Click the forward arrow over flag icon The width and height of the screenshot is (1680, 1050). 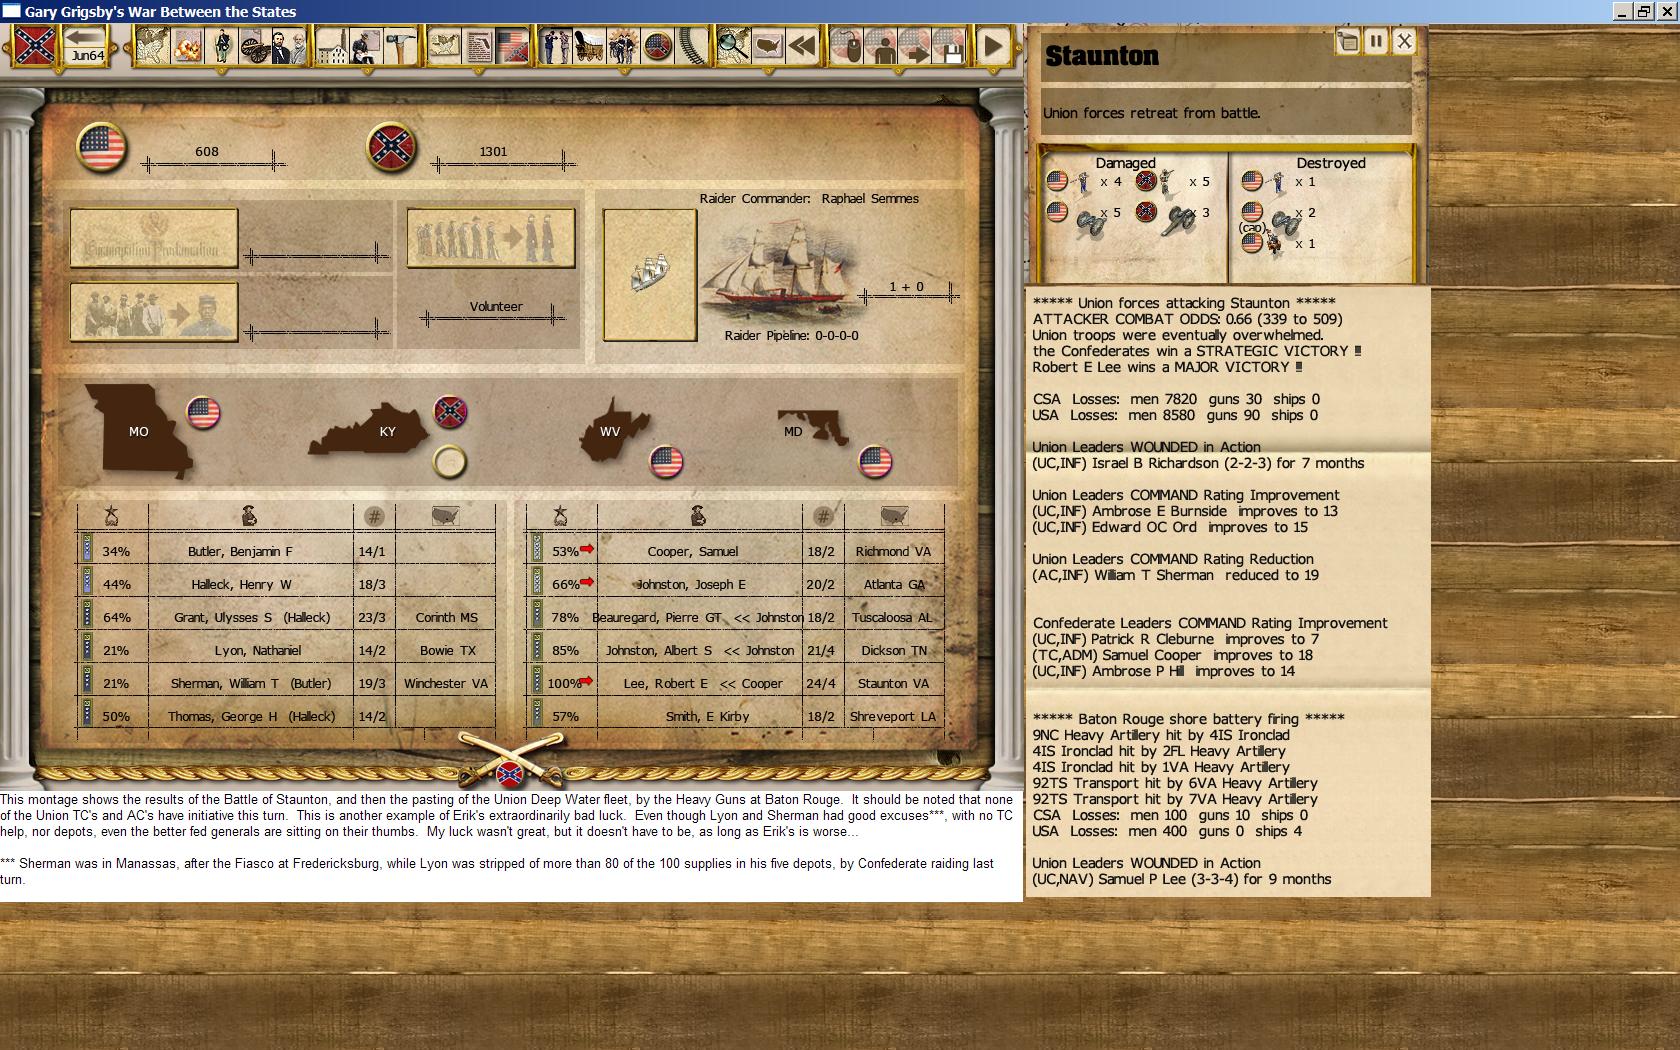[x=916, y=46]
